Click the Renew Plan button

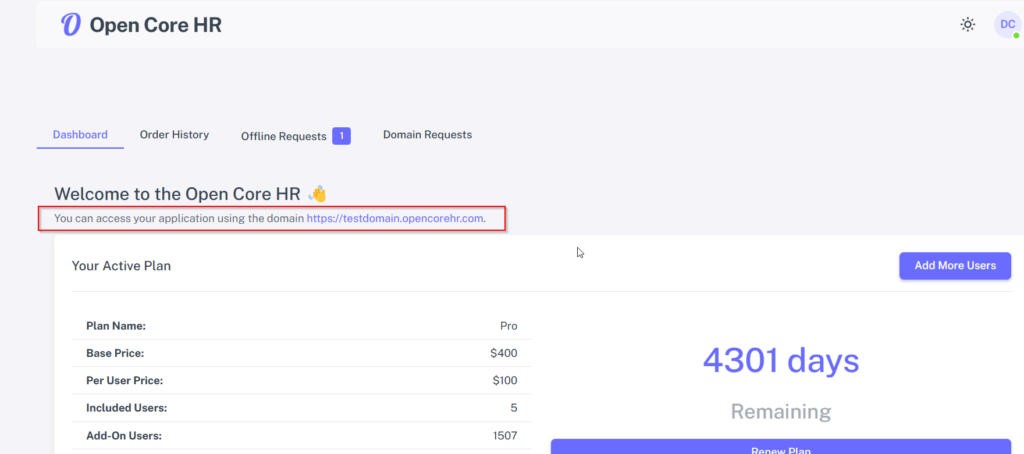click(780, 447)
